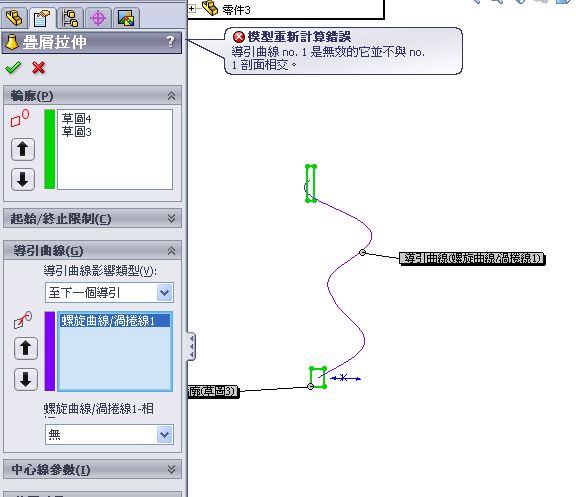This screenshot has height=497, width=576.
Task: Move guide curve down with arrow button
Action: point(25,379)
